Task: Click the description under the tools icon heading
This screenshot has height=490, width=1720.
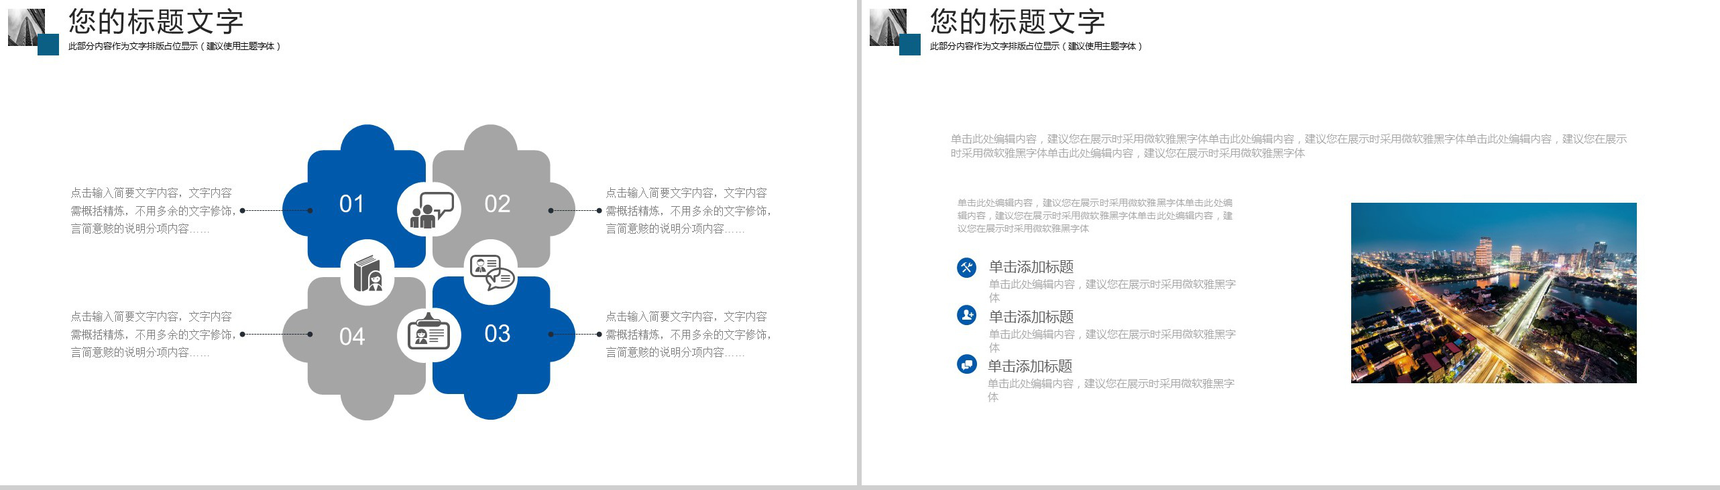Action: [x=1112, y=291]
